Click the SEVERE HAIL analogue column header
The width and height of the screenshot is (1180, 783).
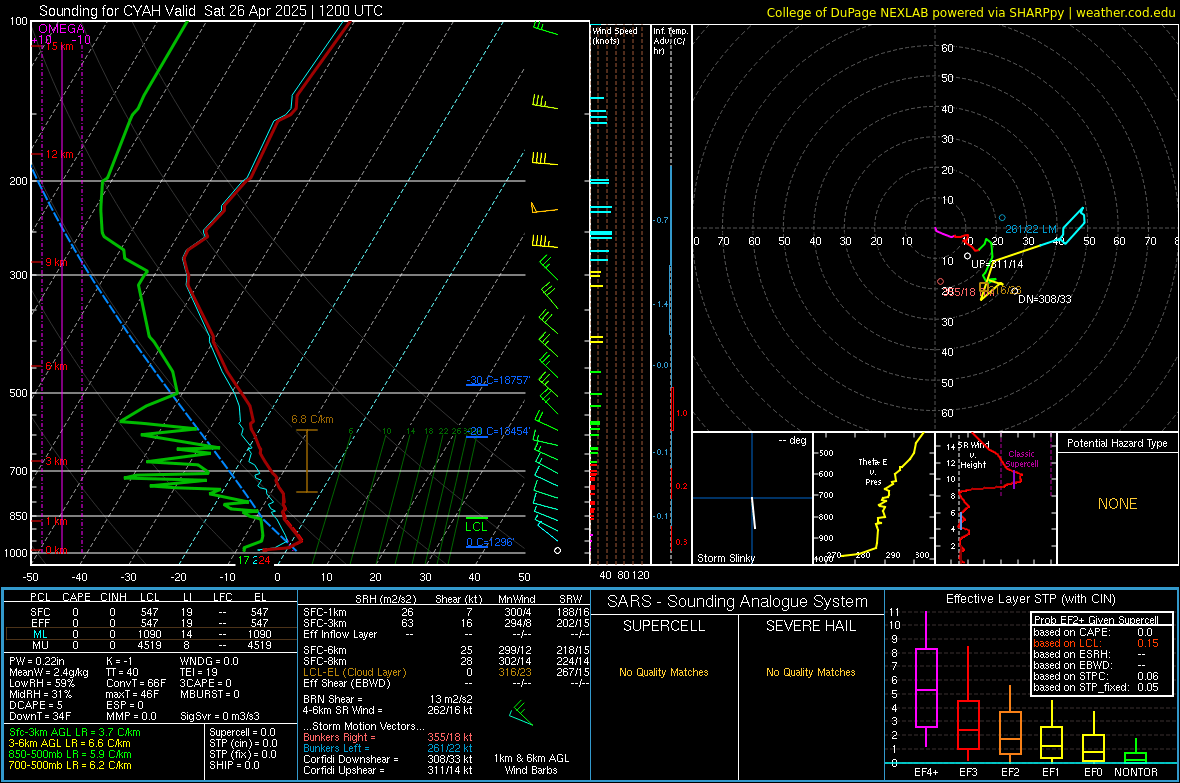pyautogui.click(x=810, y=626)
